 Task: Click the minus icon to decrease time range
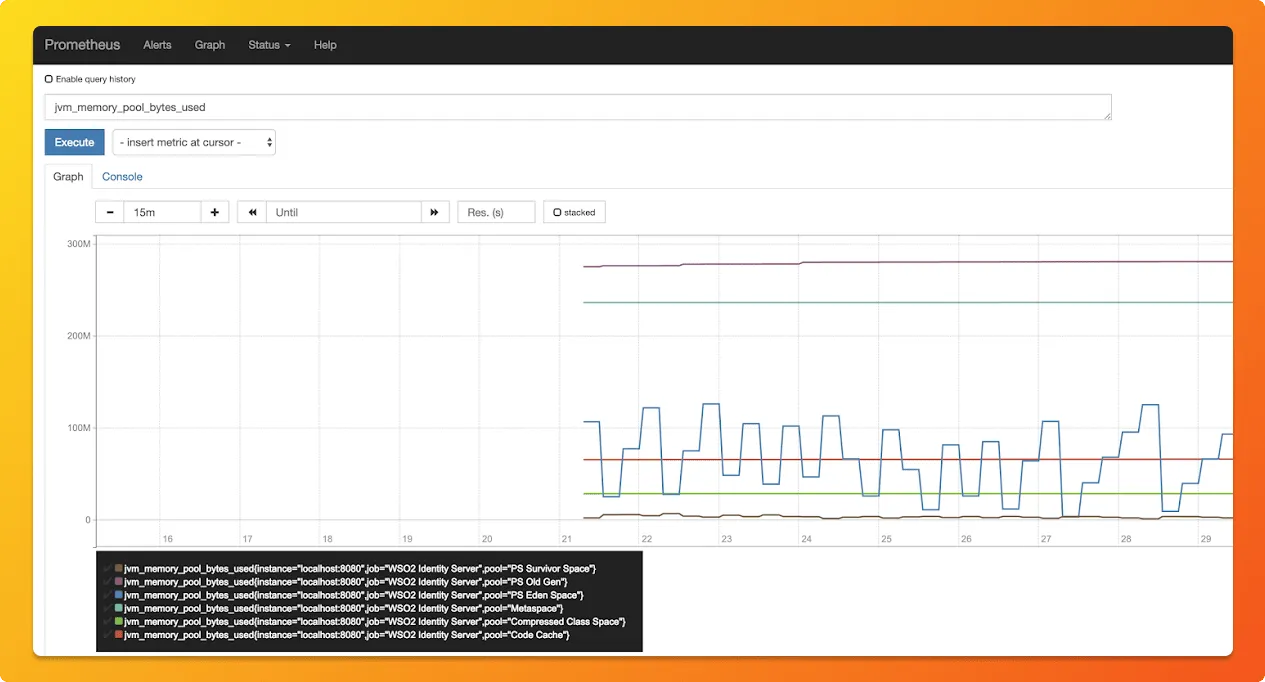[x=109, y=212]
